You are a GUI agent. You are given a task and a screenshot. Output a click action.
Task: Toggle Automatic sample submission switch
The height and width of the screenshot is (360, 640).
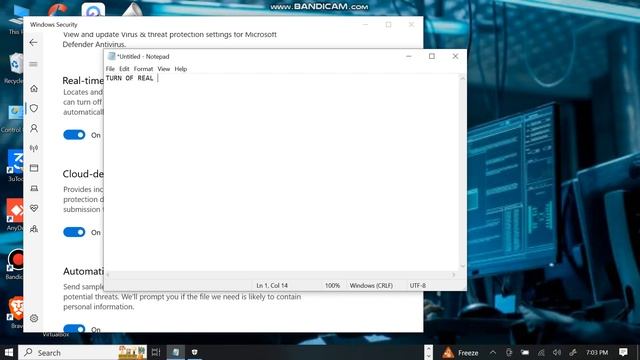pos(74,328)
